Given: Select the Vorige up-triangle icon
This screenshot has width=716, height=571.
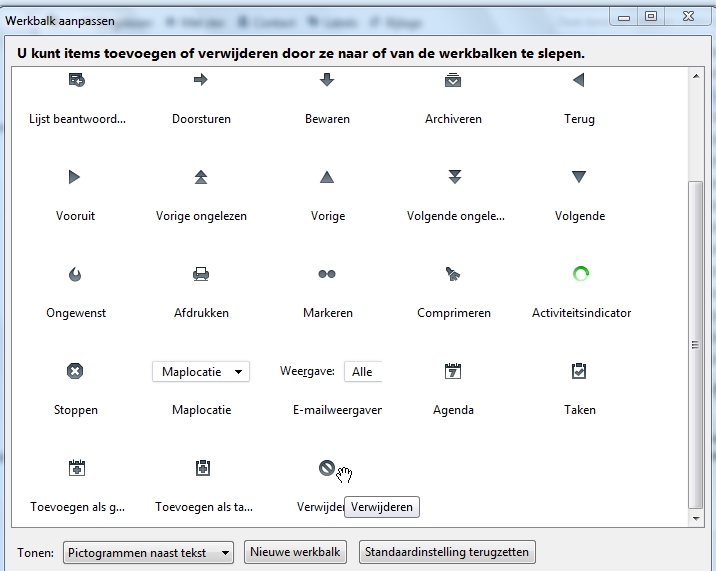Looking at the screenshot, I should tap(327, 177).
